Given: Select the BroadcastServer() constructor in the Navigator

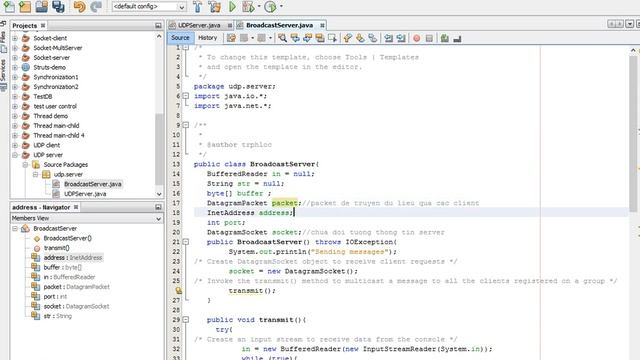Looking at the screenshot, I should click(67, 238).
